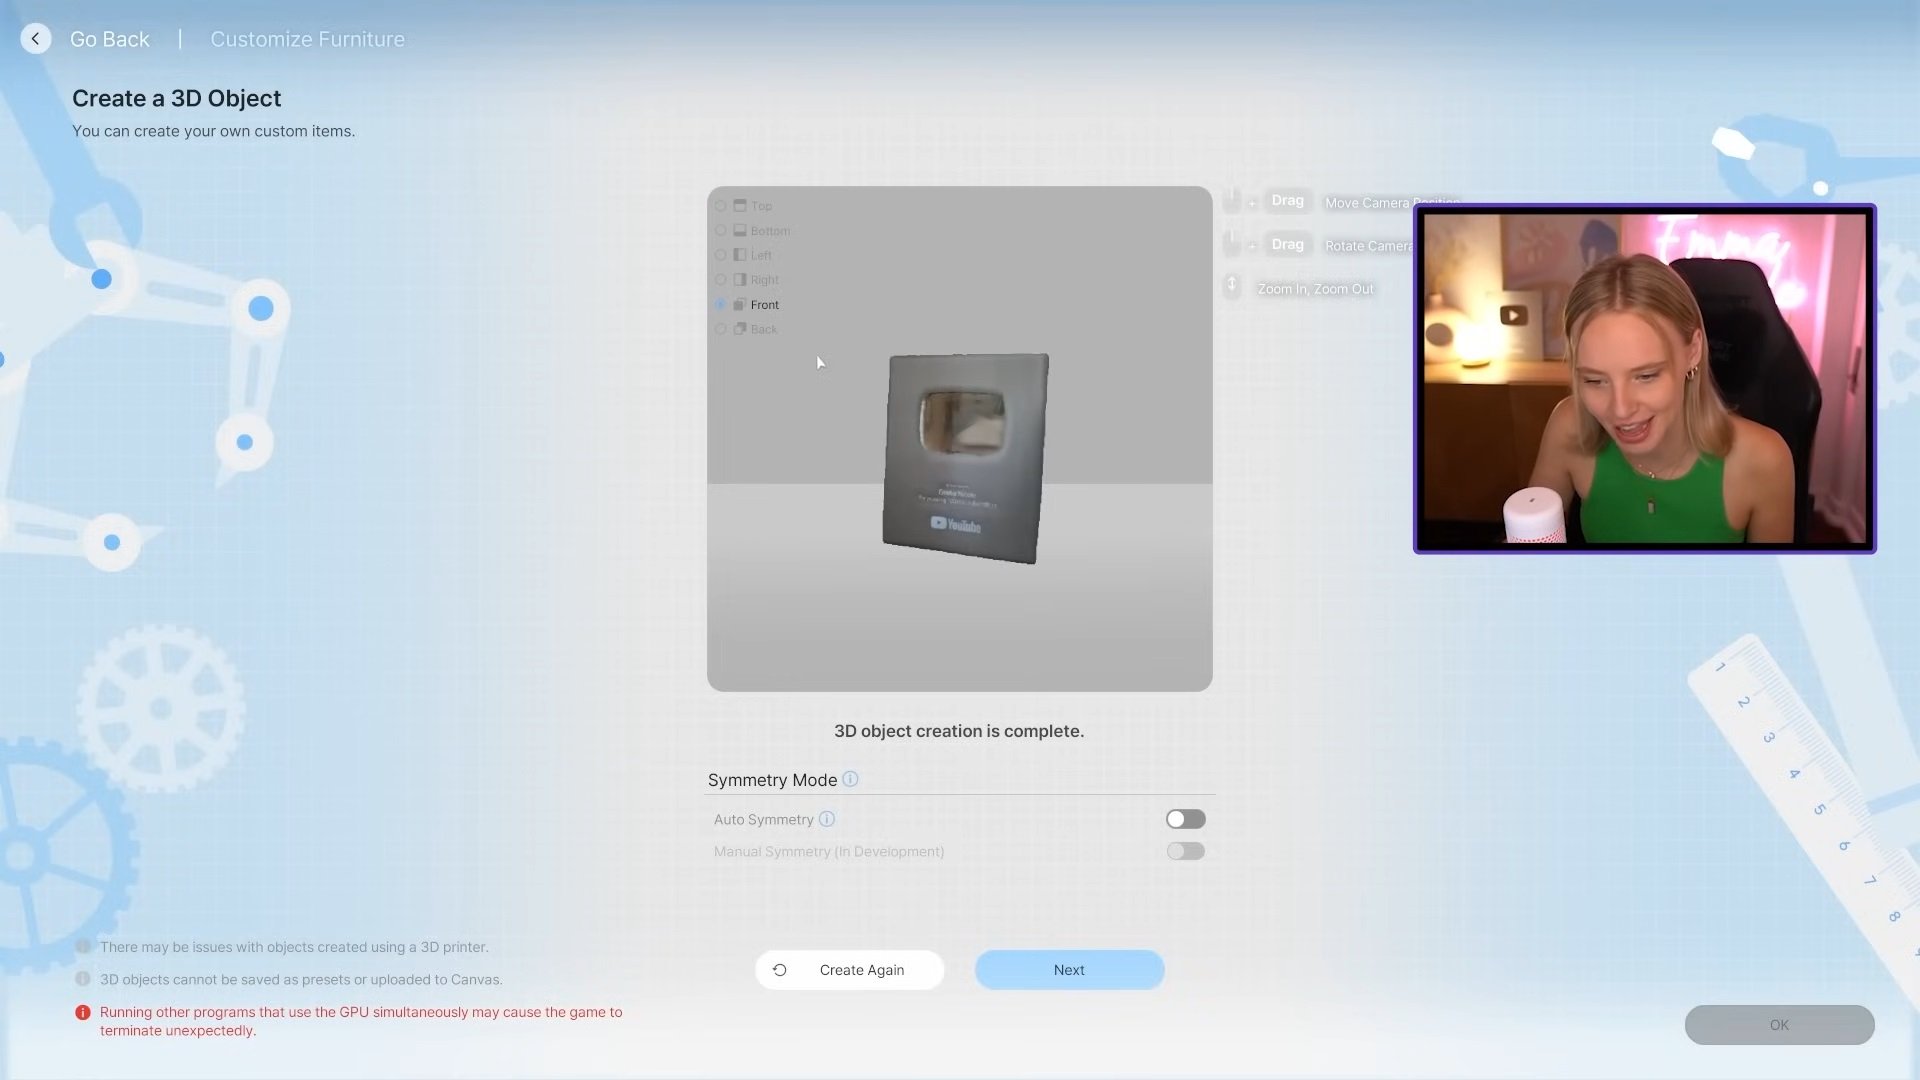The width and height of the screenshot is (1920, 1080).
Task: Click the OK button
Action: point(1779,1025)
